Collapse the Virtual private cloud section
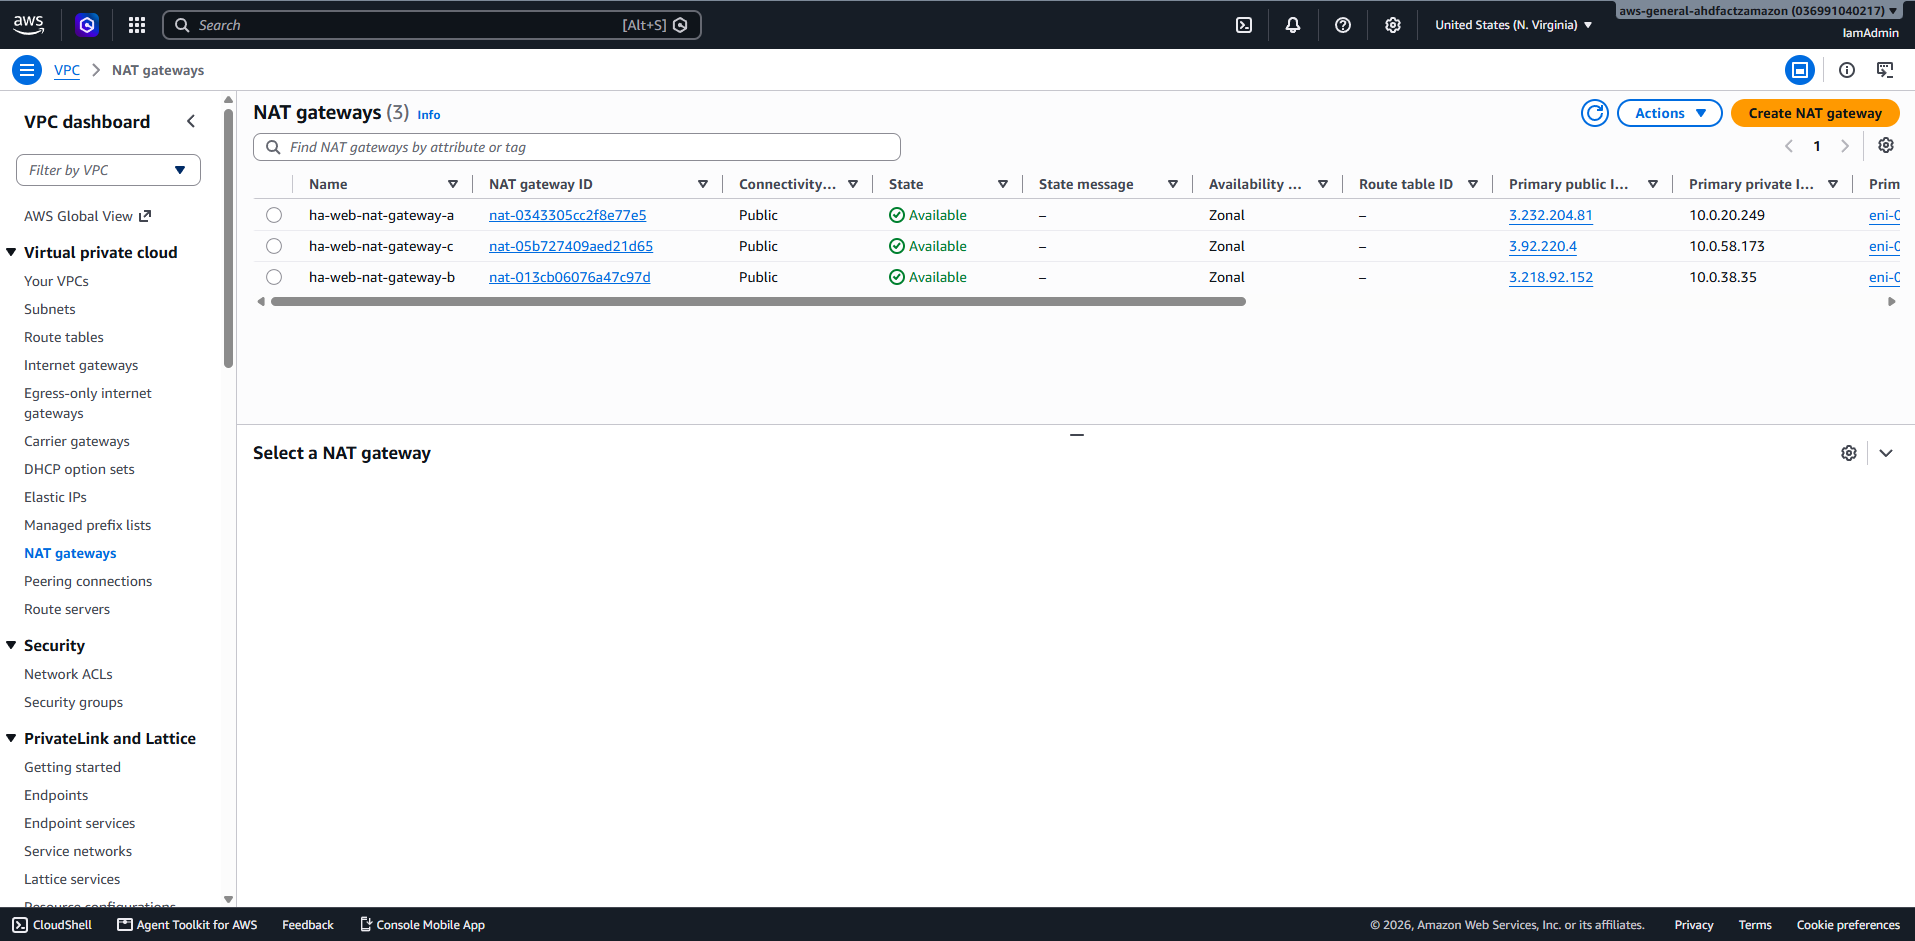Screen dimensions: 1915x941 (x=11, y=252)
